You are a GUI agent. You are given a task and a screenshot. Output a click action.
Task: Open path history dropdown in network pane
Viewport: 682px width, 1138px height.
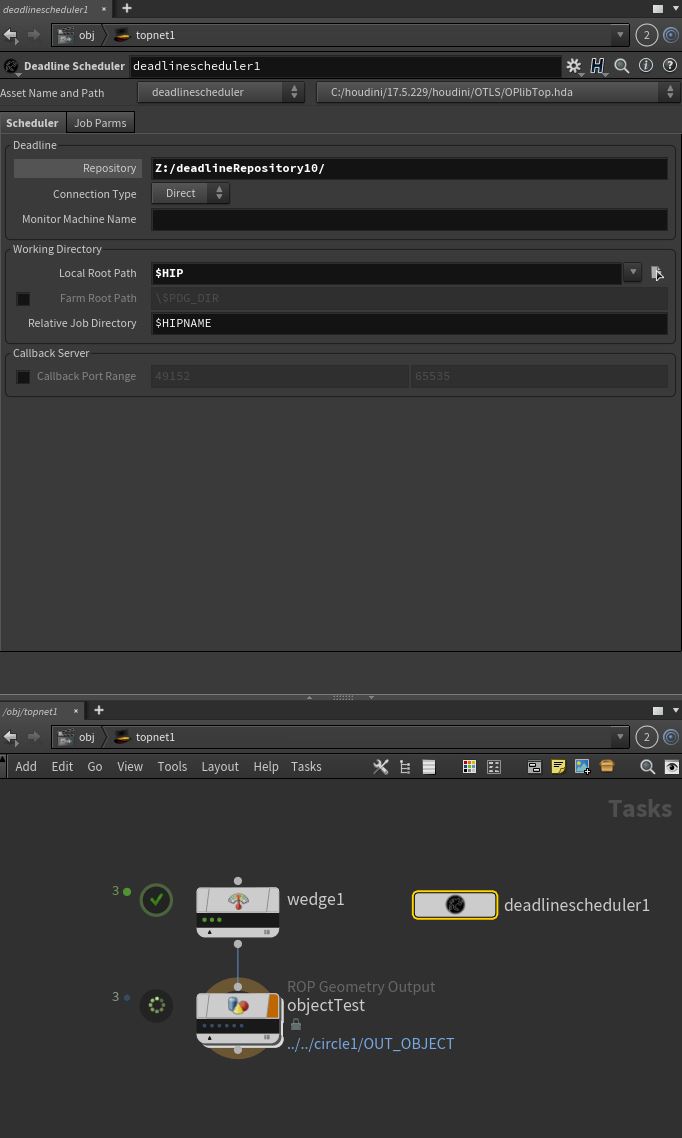pyautogui.click(x=620, y=737)
